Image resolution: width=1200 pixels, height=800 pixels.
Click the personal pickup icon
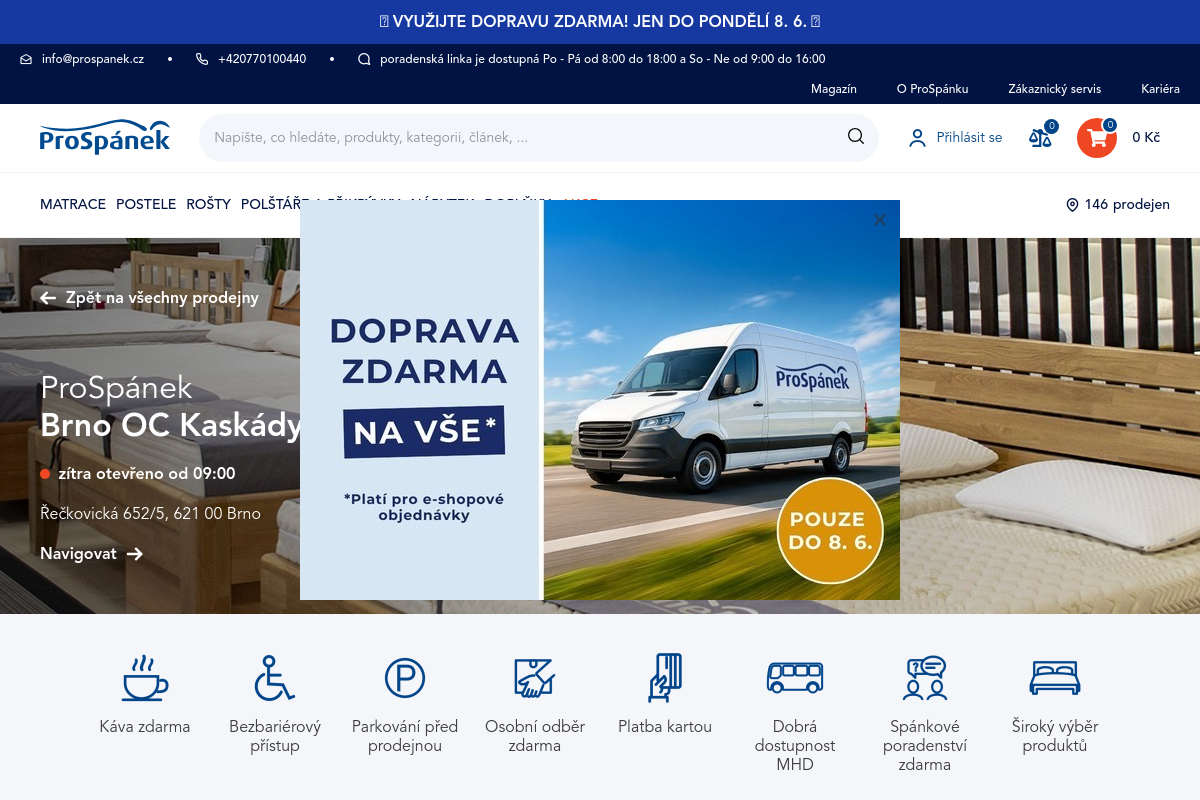(x=534, y=678)
